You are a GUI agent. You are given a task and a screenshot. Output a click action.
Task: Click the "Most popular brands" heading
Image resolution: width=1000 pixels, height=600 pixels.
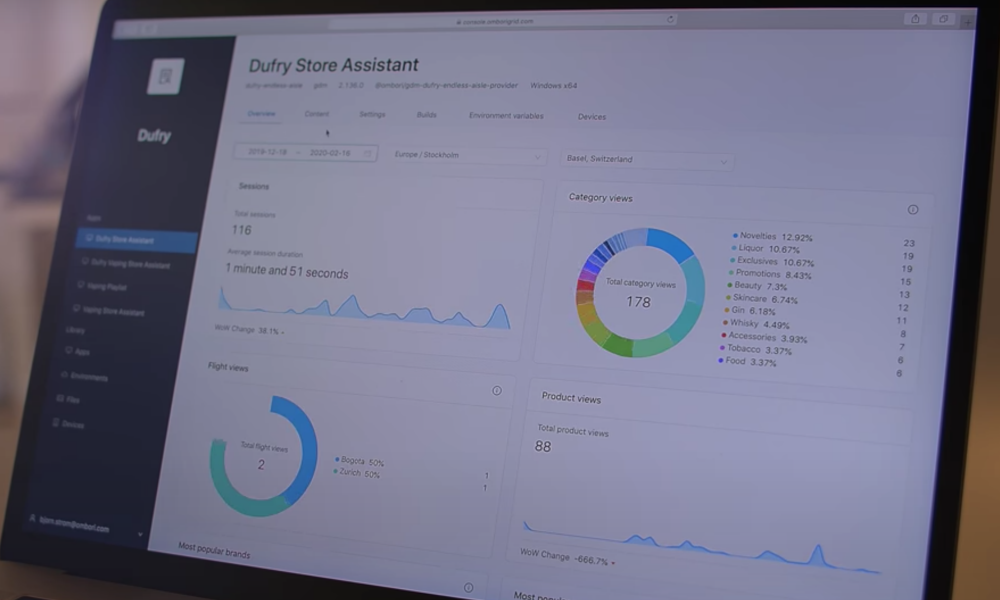click(x=214, y=551)
